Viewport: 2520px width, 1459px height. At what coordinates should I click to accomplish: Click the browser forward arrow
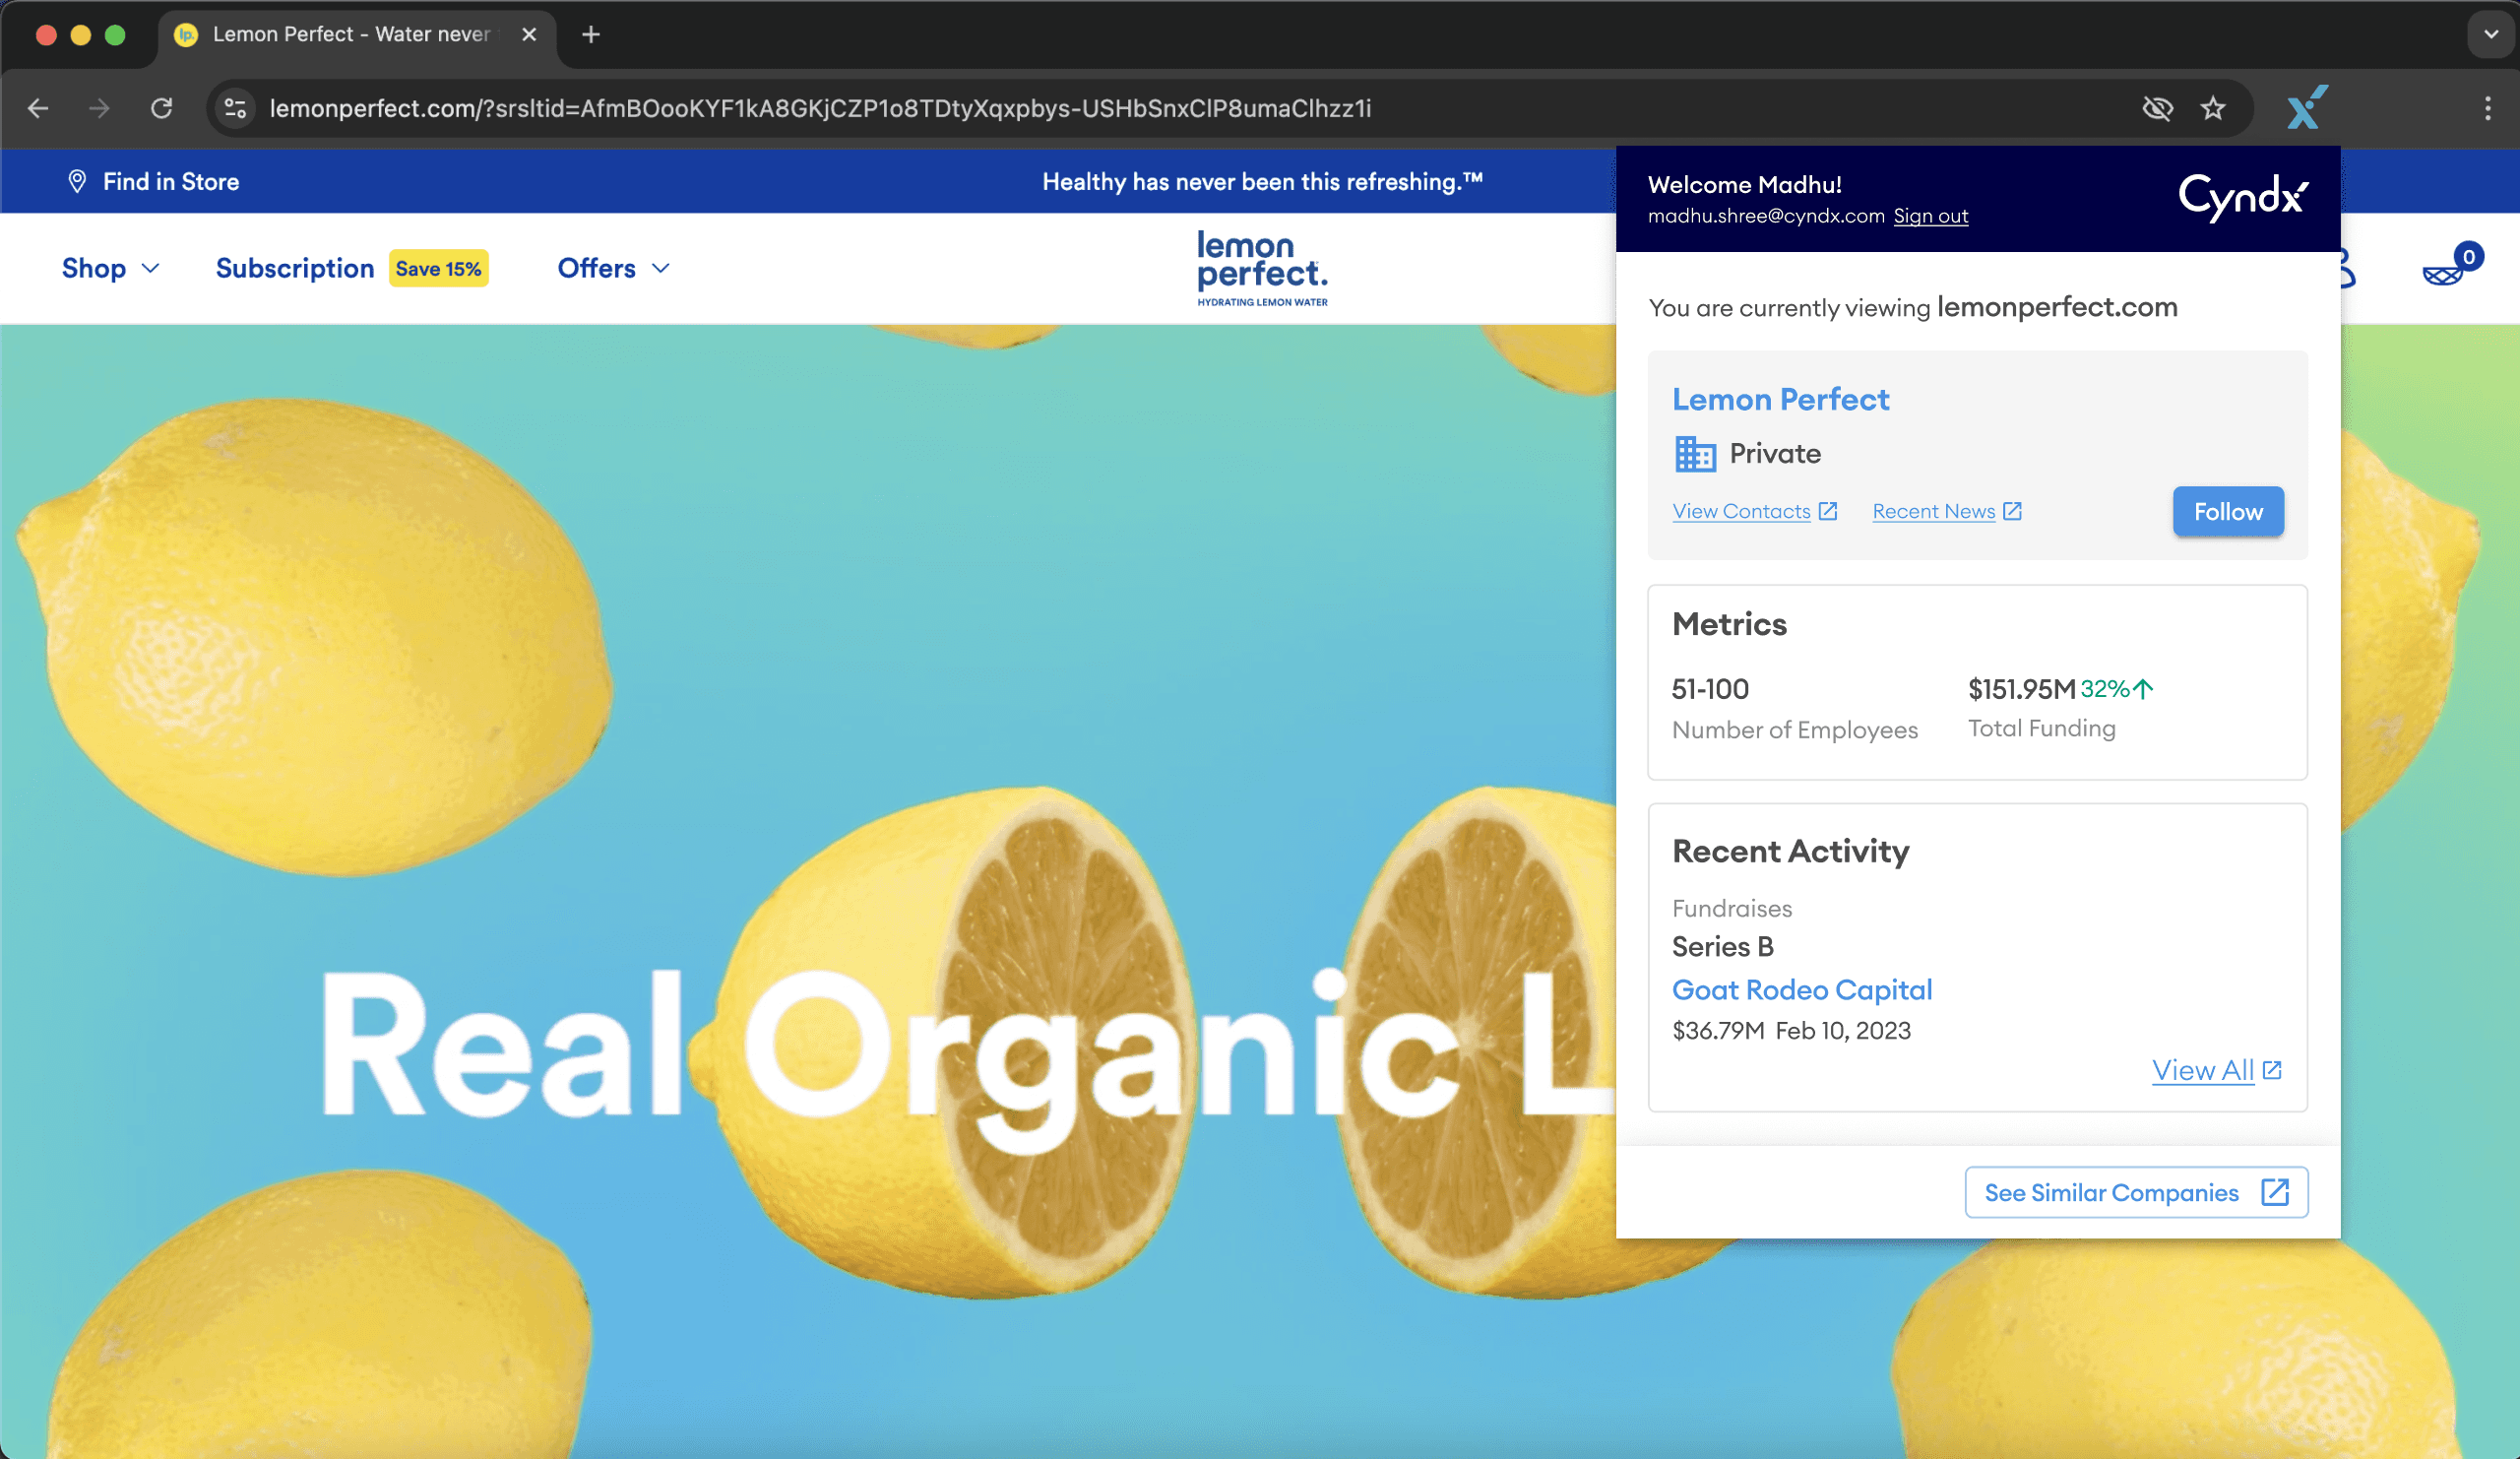99,108
